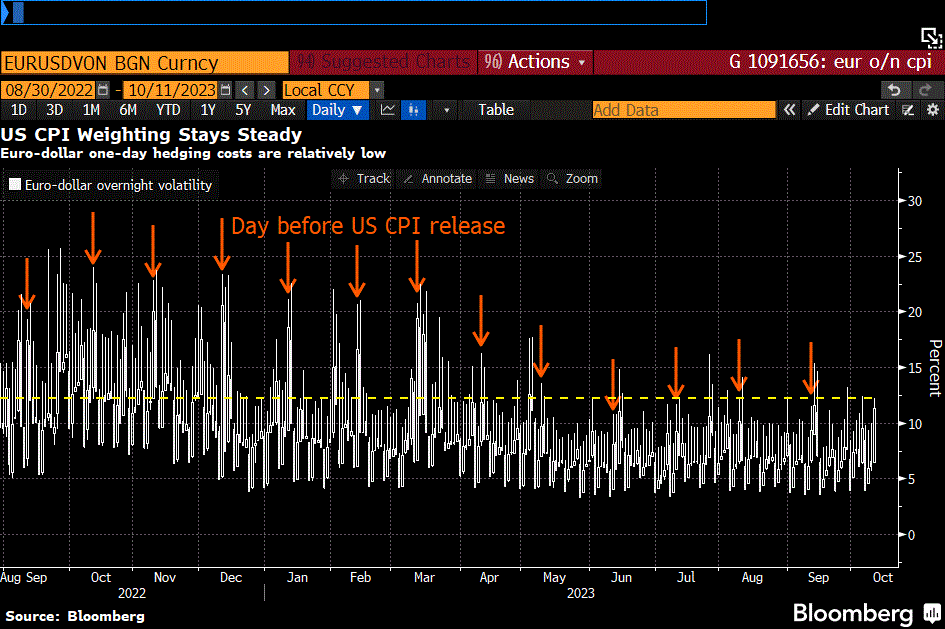Open Suggested Charts
This screenshot has height=629, width=945.
(x=384, y=62)
